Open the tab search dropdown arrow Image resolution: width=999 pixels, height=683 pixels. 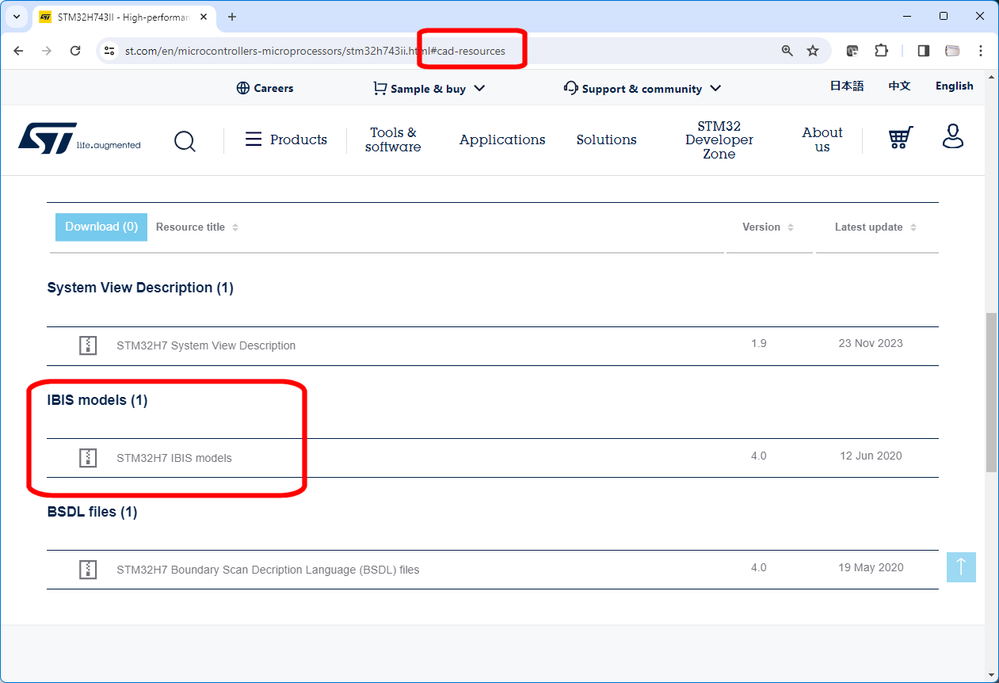(17, 17)
